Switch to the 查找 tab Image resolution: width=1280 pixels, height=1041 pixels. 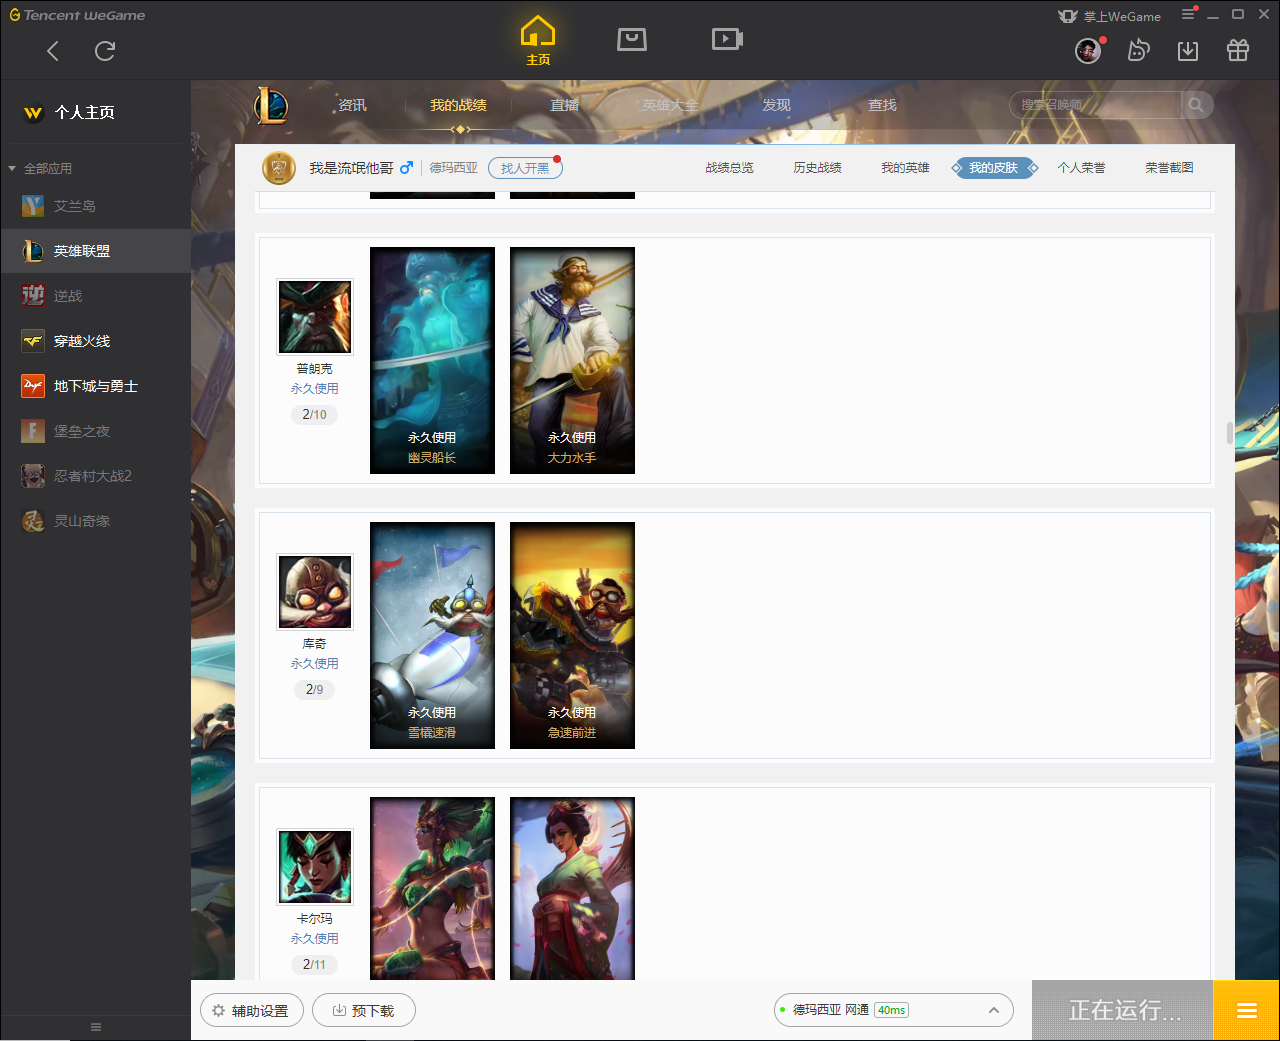tap(882, 105)
